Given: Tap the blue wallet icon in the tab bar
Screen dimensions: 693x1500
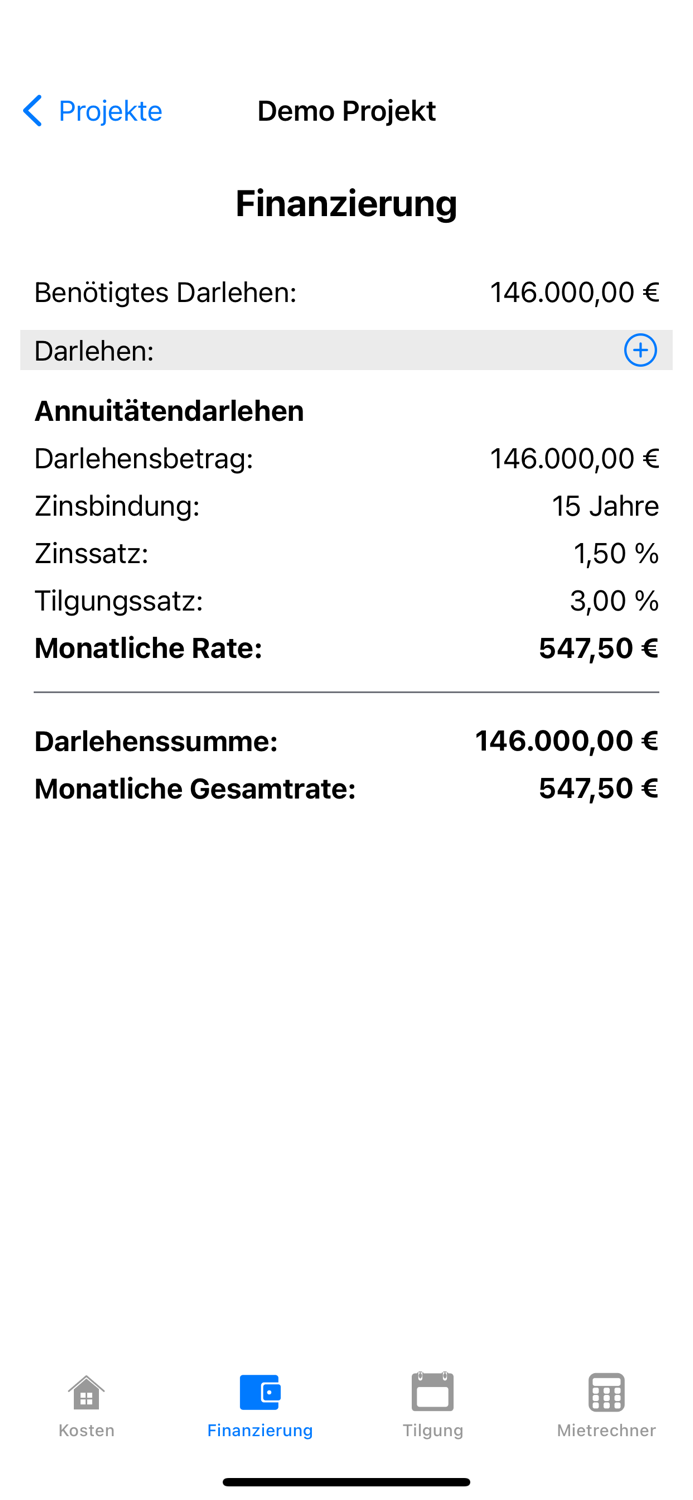Looking at the screenshot, I should click(259, 1392).
